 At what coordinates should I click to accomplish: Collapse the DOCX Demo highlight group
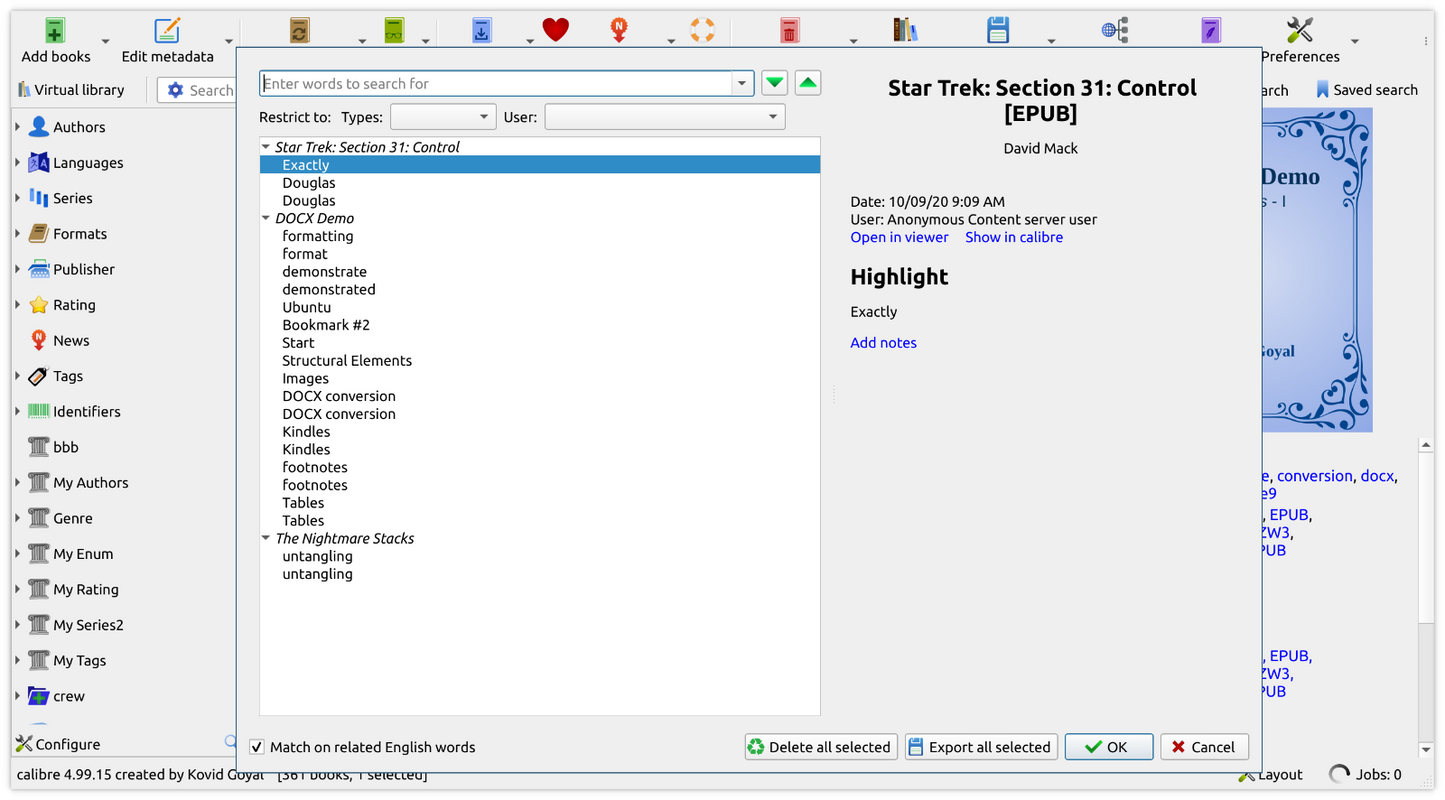(265, 218)
